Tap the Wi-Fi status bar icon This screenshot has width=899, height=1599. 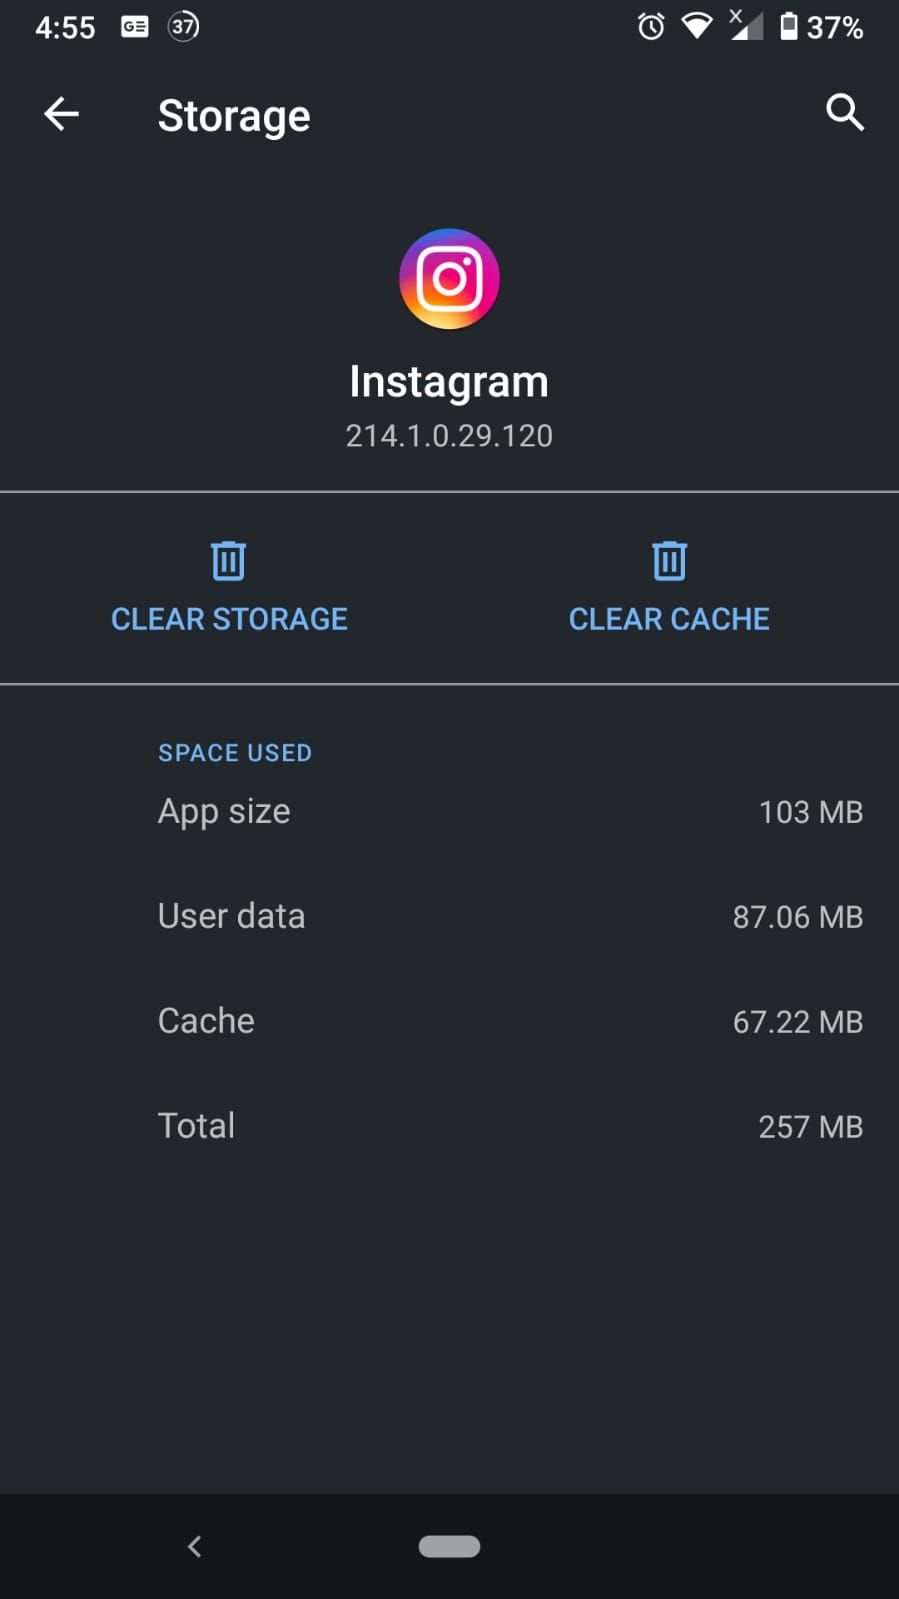pyautogui.click(x=697, y=27)
